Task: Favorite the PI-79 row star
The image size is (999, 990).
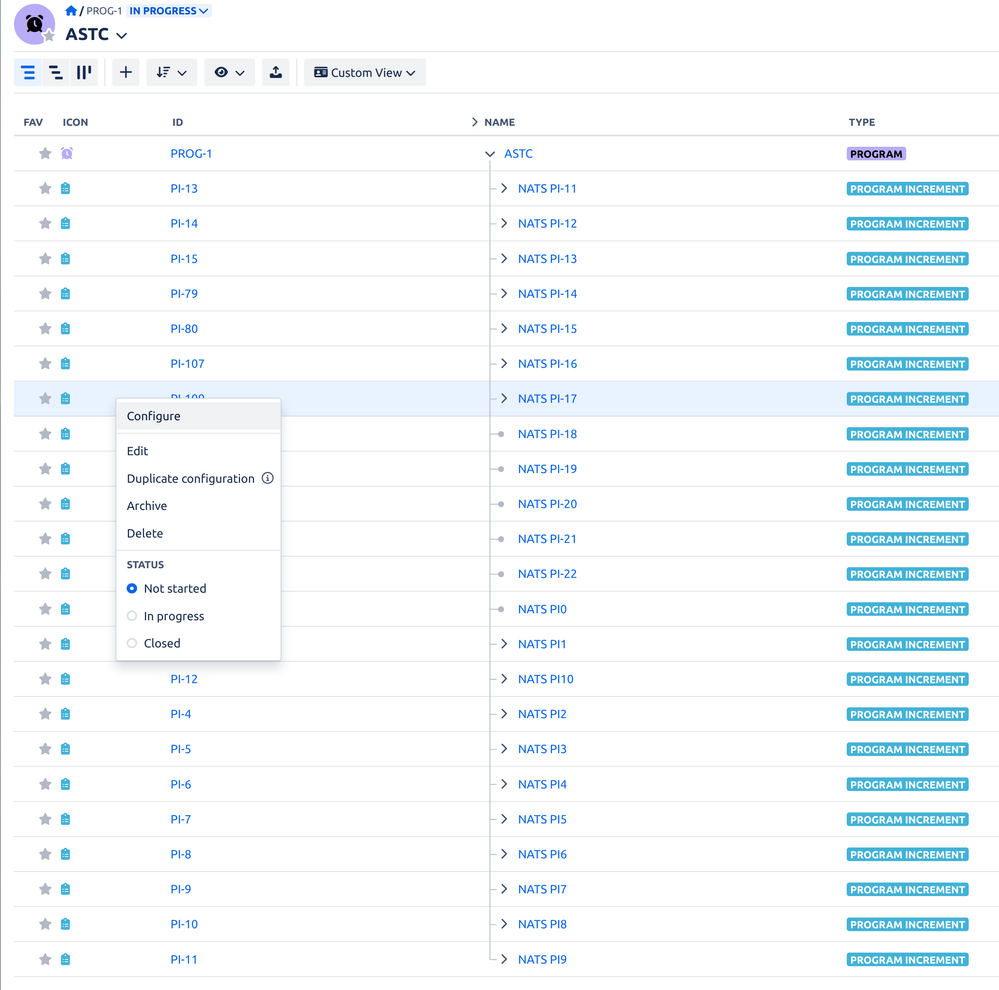Action: (45, 294)
